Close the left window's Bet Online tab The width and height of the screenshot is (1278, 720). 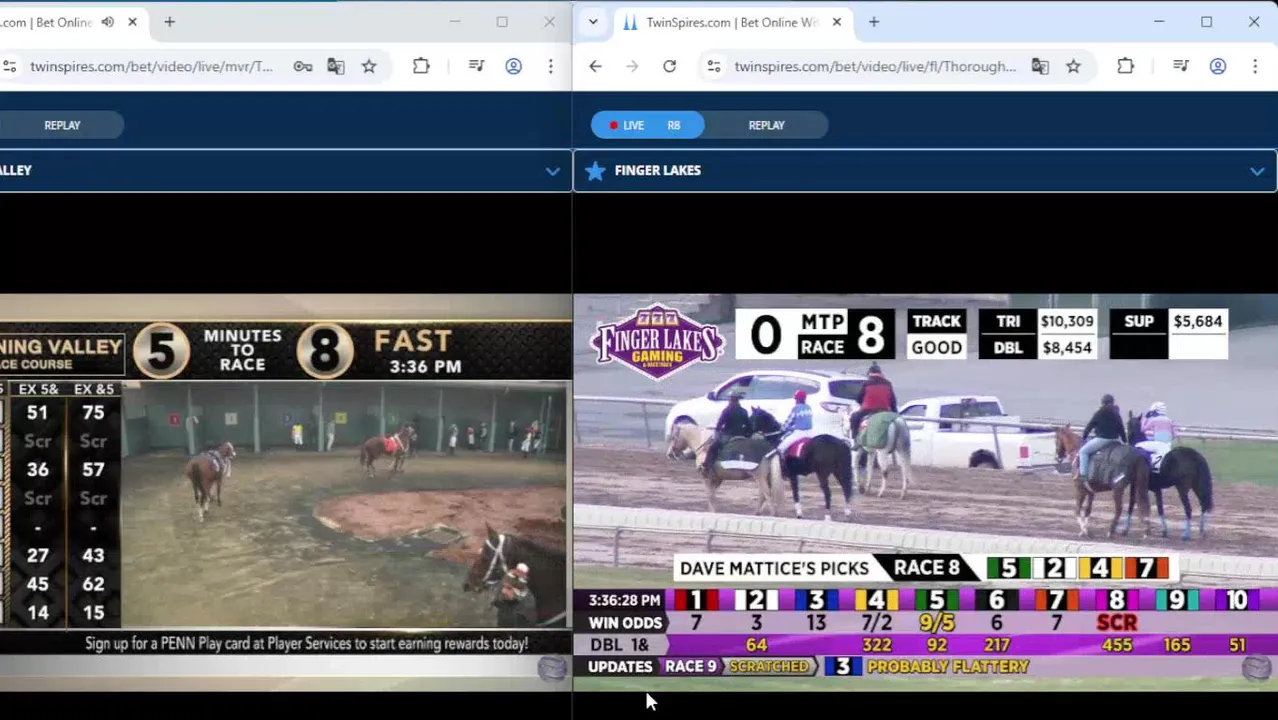(132, 22)
